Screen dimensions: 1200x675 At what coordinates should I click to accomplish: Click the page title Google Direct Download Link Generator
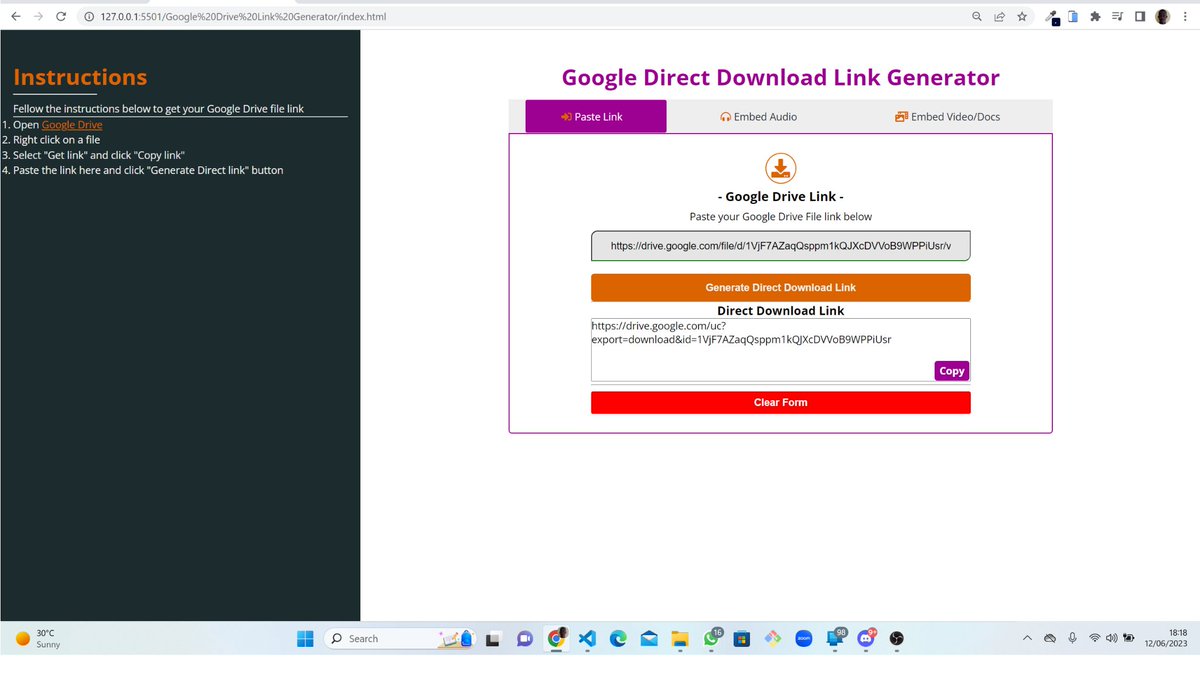tap(781, 77)
